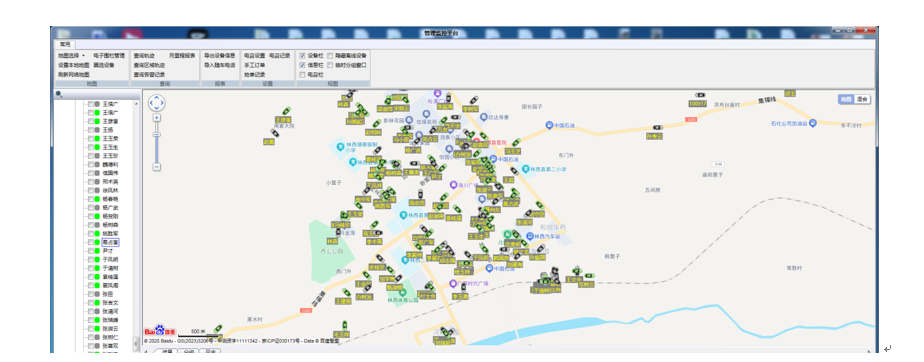The image size is (924, 362).
Task: Open the 地图选择 dropdown
Action: tap(71, 55)
